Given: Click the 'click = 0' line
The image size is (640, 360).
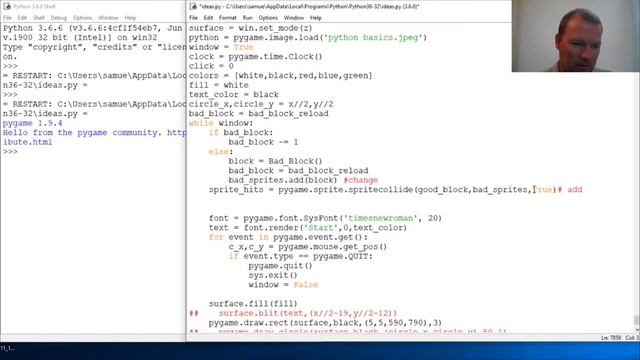Looking at the screenshot, I should click(x=211, y=66).
